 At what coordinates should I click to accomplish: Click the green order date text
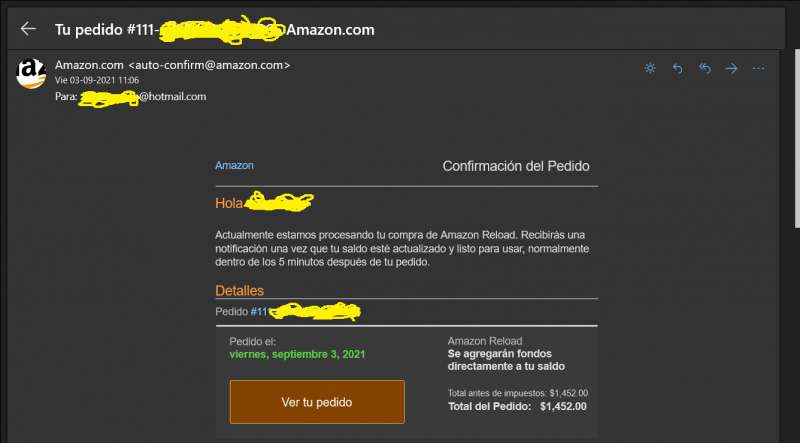(x=297, y=354)
